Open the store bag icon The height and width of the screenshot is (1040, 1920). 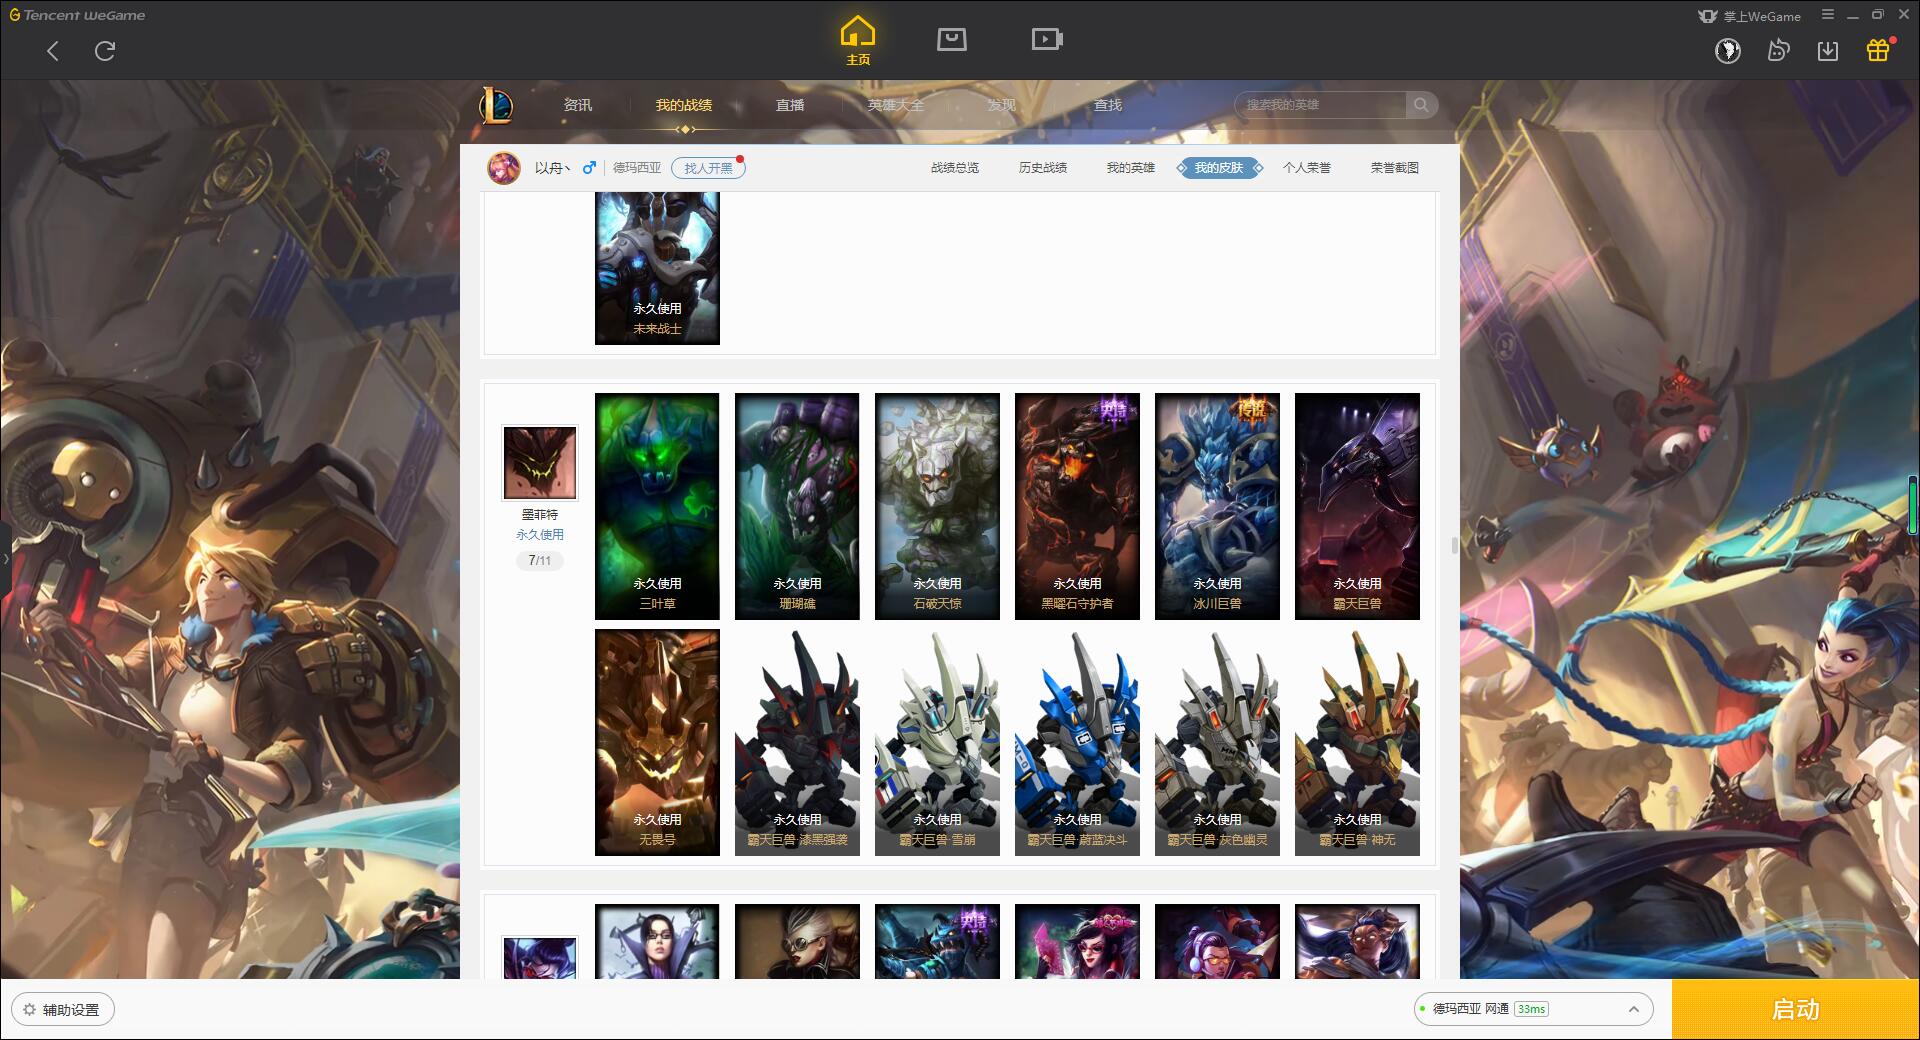952,39
